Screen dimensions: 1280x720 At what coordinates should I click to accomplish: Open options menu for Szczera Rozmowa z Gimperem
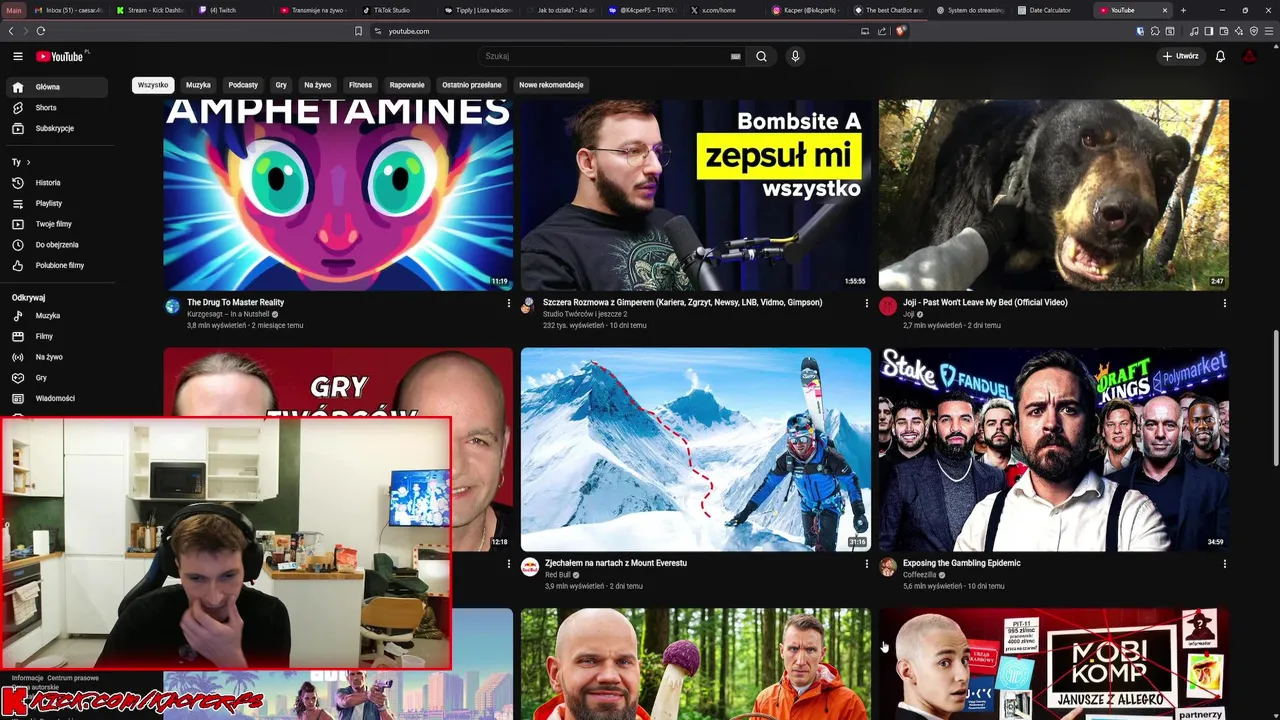click(x=866, y=303)
